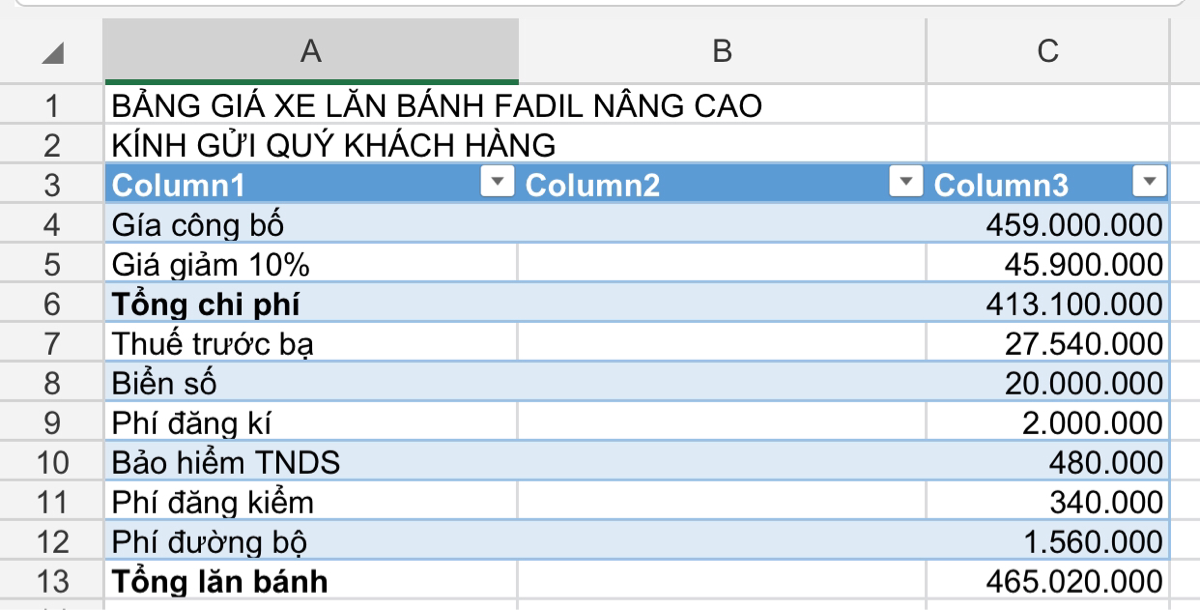The height and width of the screenshot is (610, 1200).
Task: Click the 465.000.000-range total cell 465.020.000
Action: [x=1047, y=581]
